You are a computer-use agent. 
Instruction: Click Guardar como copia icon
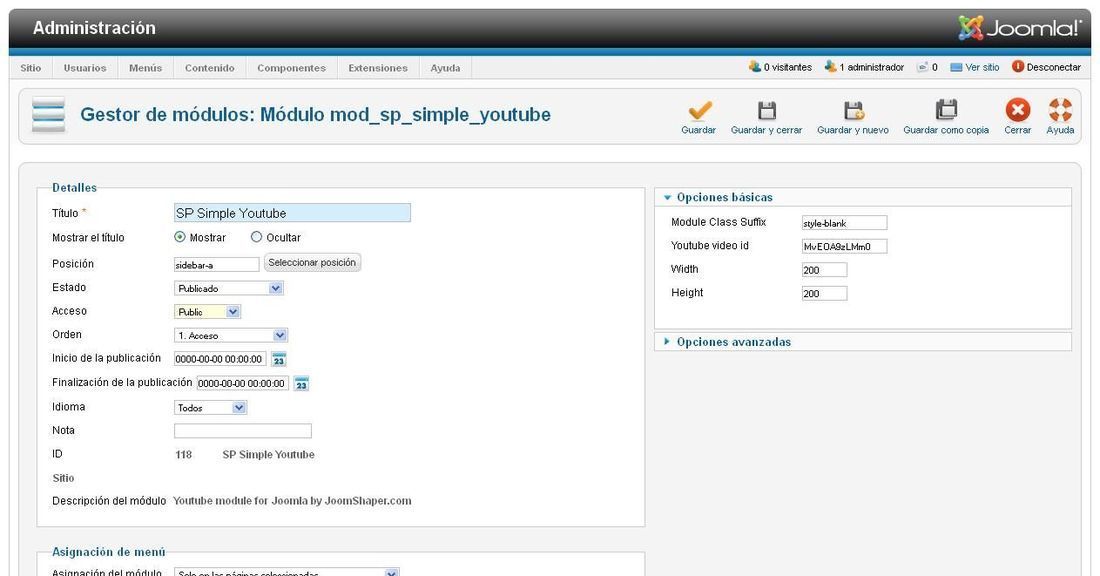pos(946,110)
